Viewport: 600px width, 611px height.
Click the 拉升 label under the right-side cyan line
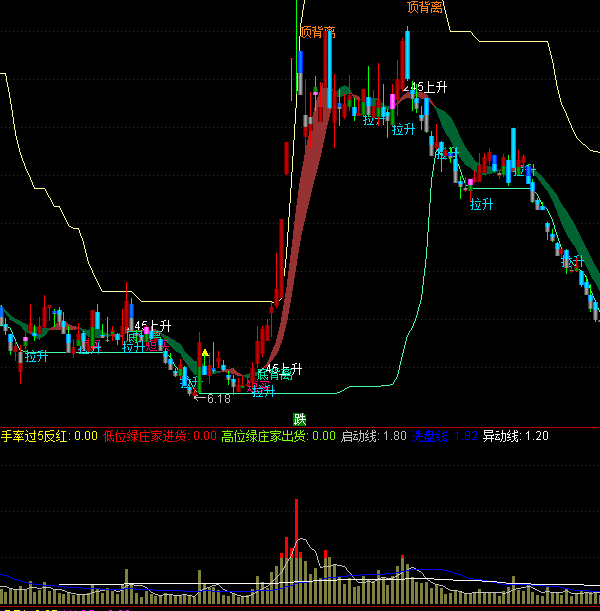pos(482,204)
